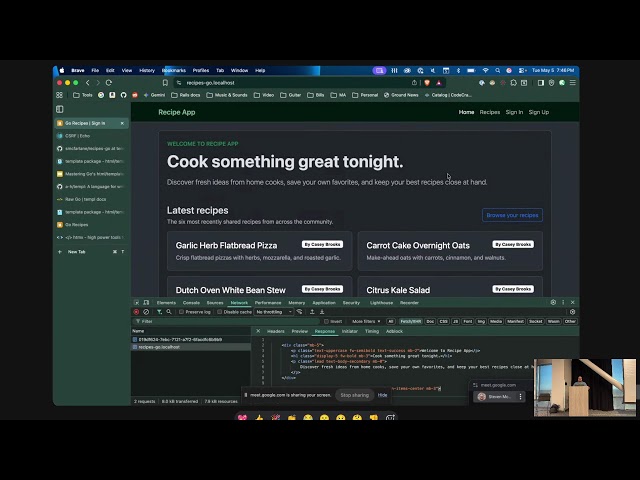This screenshot has height=480, width=640.
Task: Clear the network log
Action: click(146, 312)
